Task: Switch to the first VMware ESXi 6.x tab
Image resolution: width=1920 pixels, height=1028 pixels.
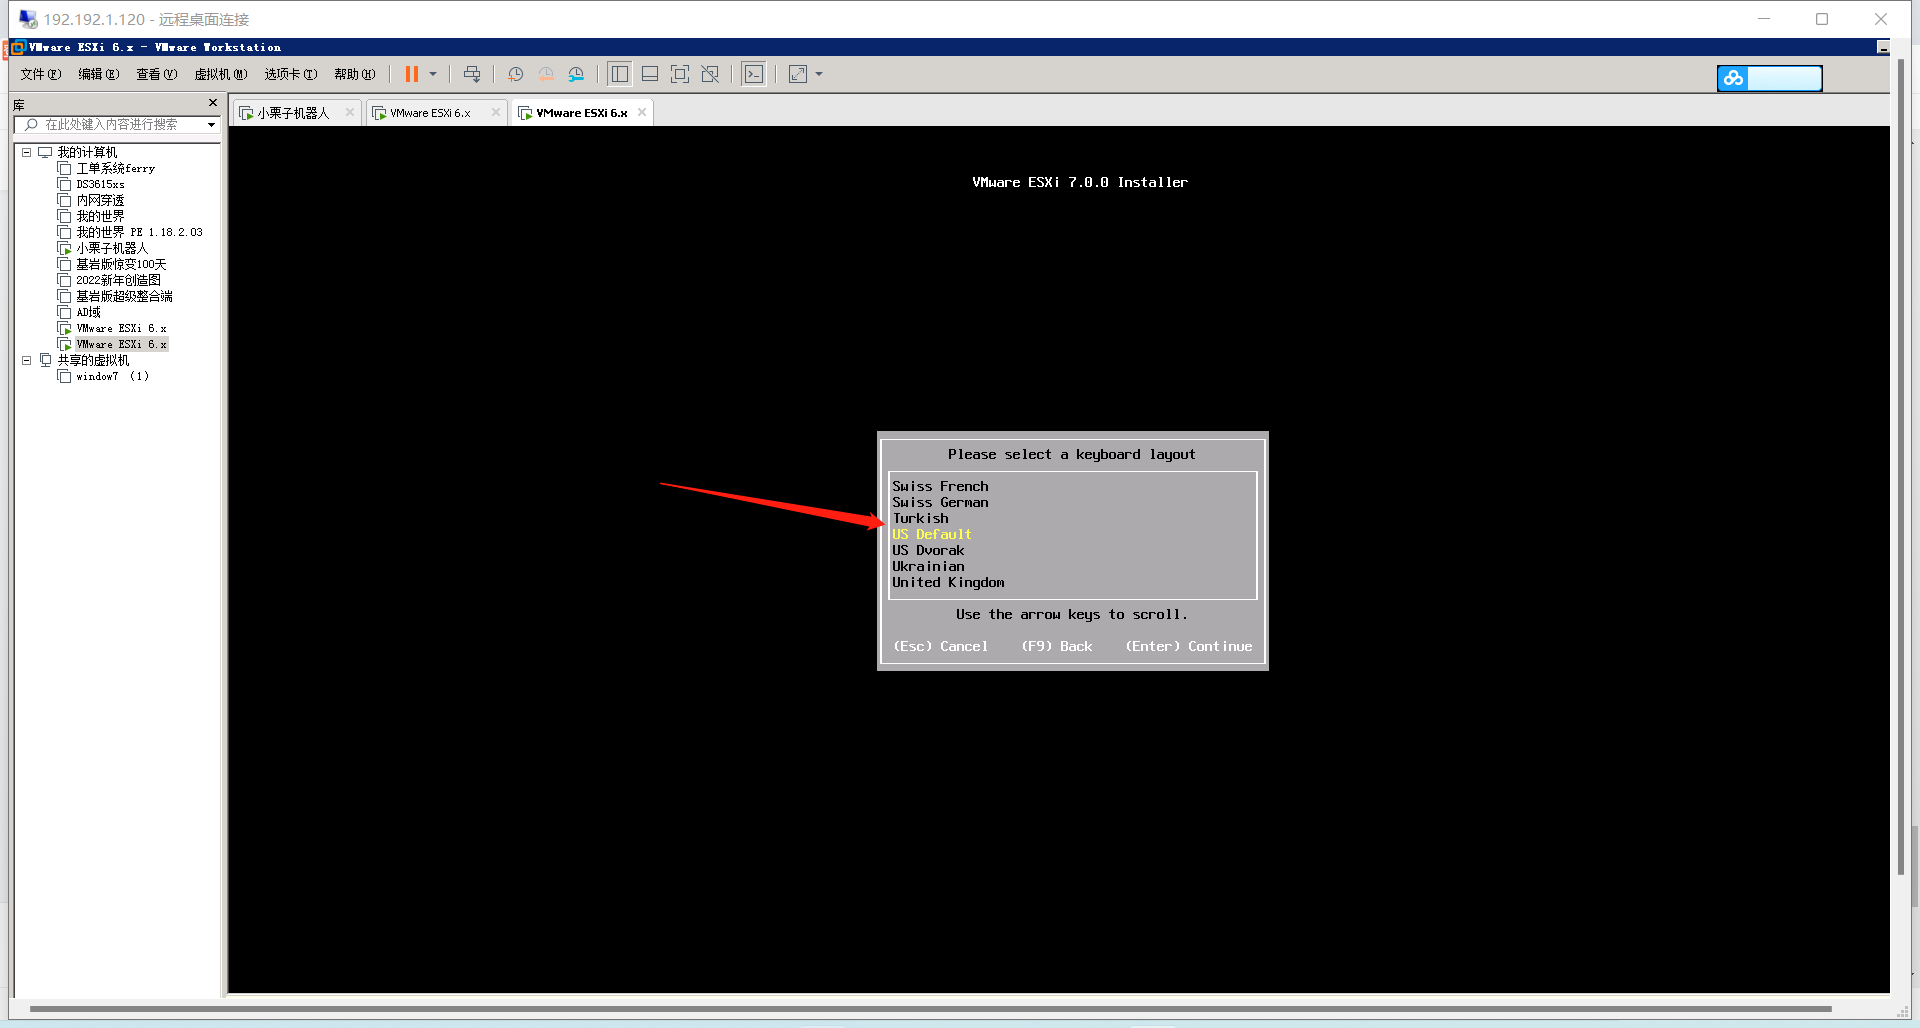Action: point(430,113)
